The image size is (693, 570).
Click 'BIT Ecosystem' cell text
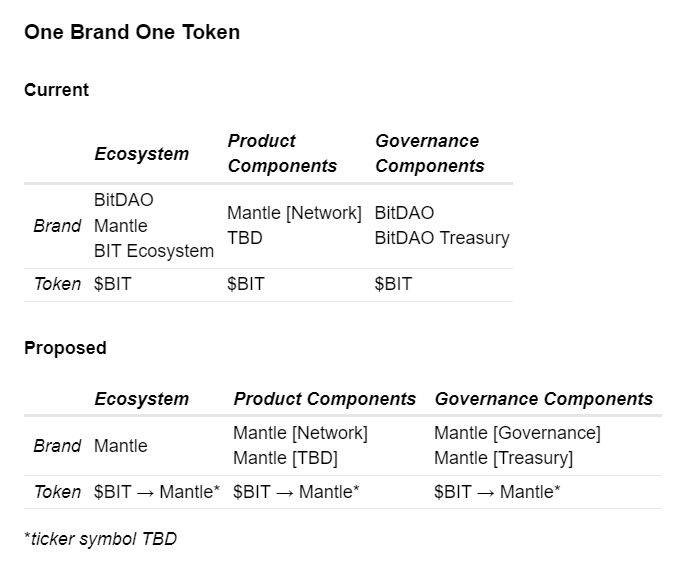(154, 251)
